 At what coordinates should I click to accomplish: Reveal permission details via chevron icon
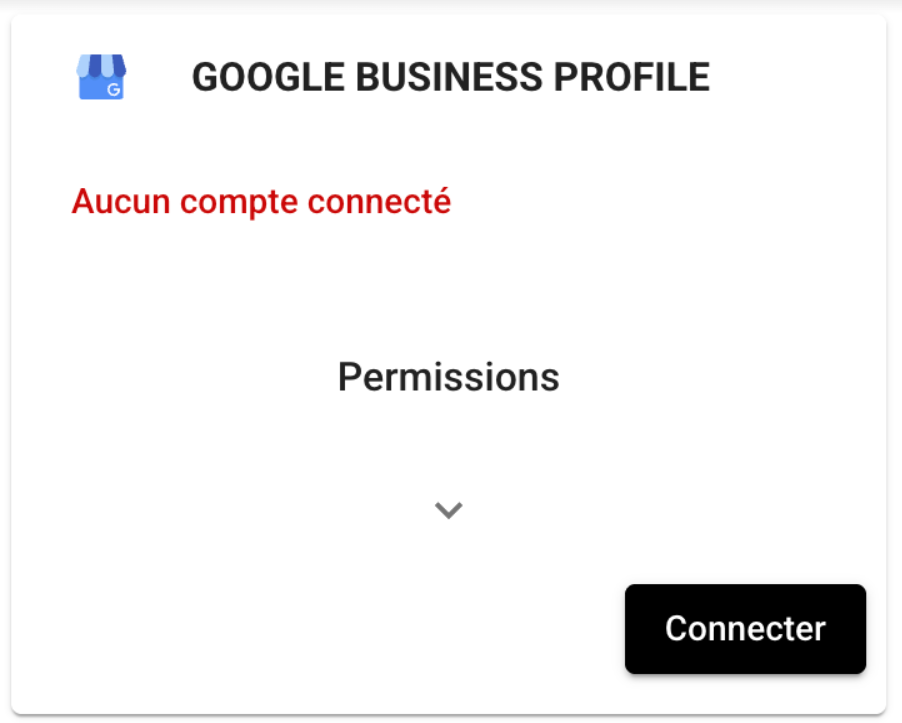coord(449,511)
